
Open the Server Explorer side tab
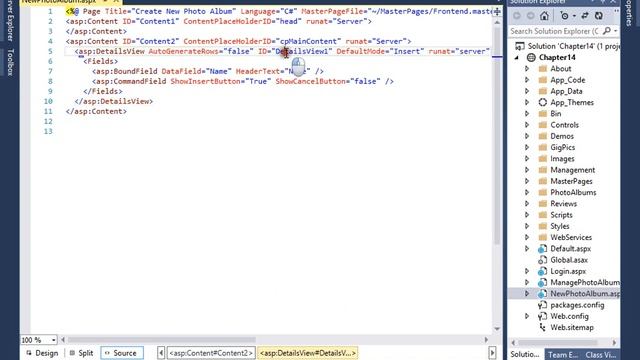pos(10,21)
